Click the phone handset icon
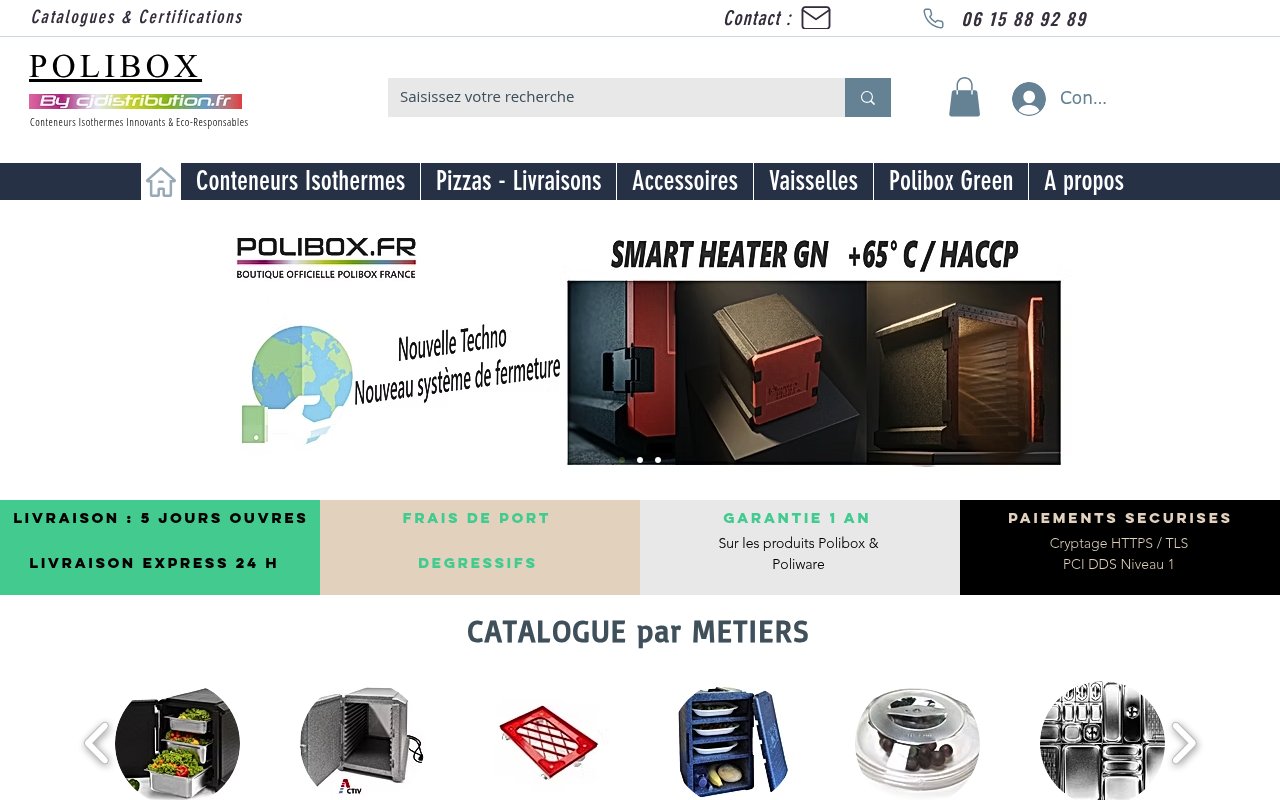1280x800 pixels. pyautogui.click(x=933, y=18)
